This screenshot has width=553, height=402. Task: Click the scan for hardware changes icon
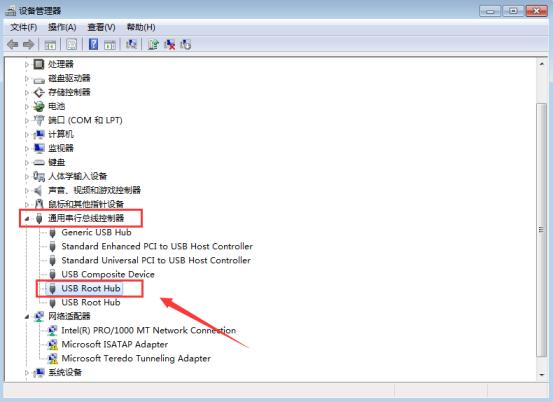[131, 44]
